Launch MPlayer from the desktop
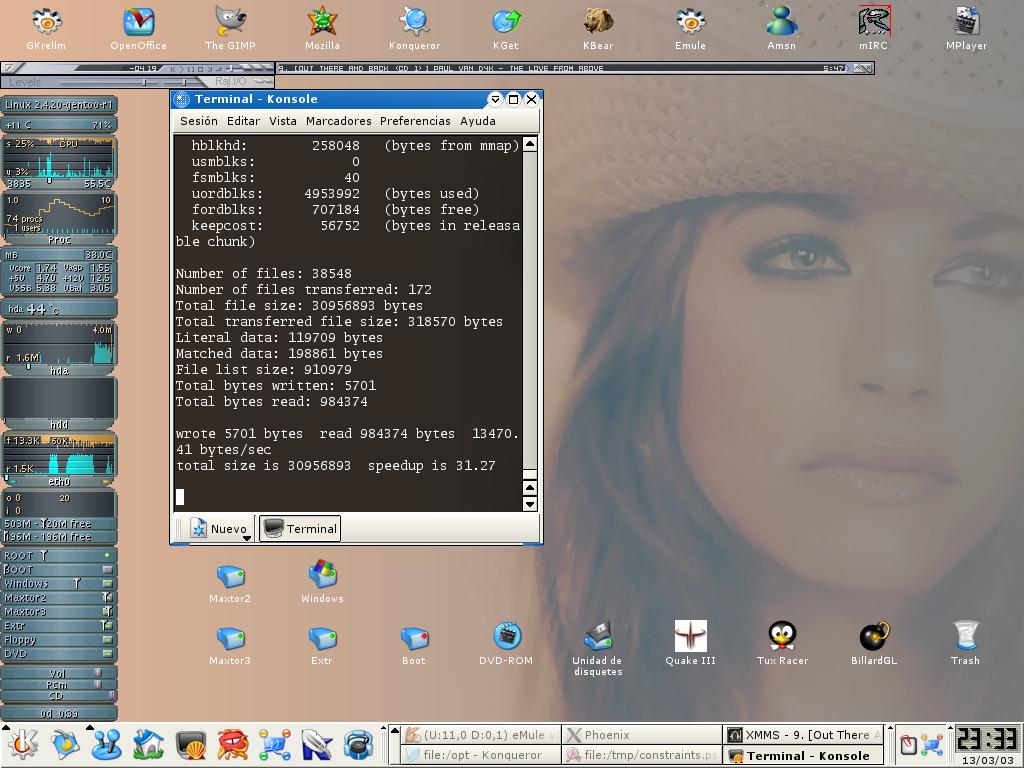Viewport: 1024px width, 768px height. [966, 21]
